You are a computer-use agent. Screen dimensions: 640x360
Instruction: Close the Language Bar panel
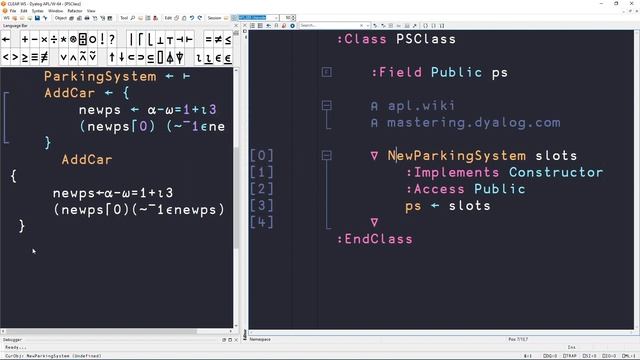pyautogui.click(x=236, y=26)
